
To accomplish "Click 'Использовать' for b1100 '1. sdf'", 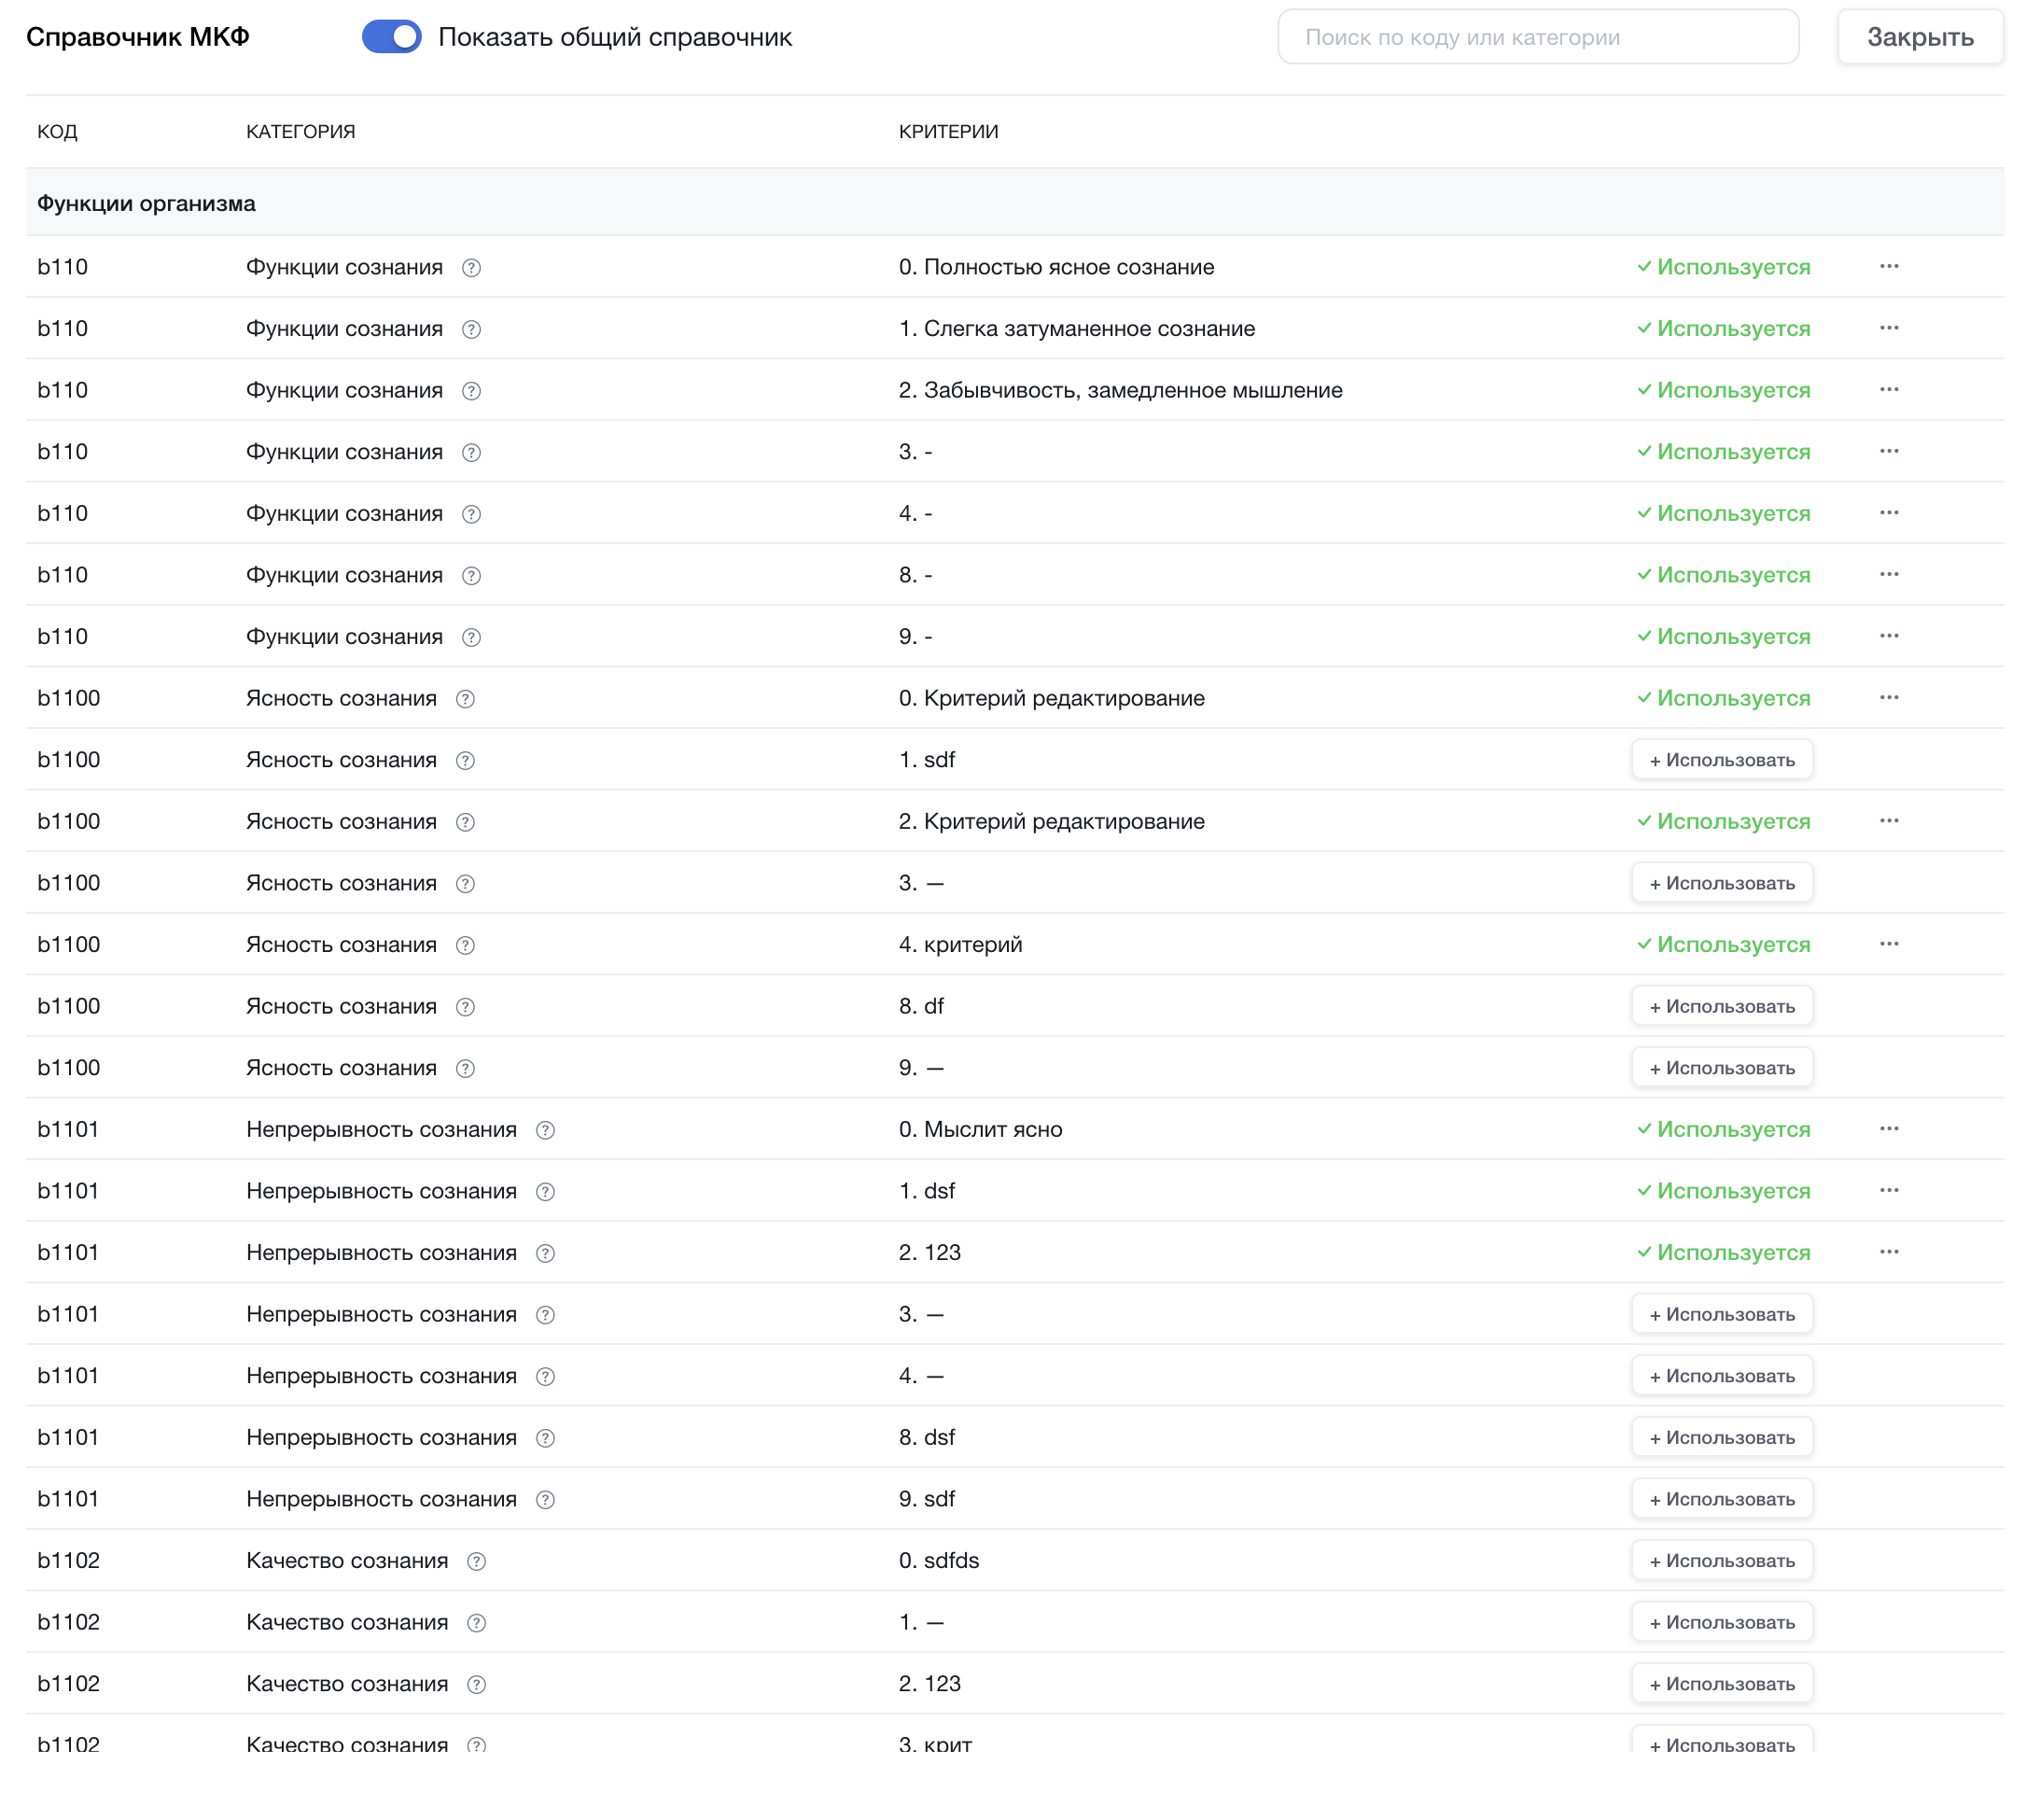I will tap(1721, 760).
